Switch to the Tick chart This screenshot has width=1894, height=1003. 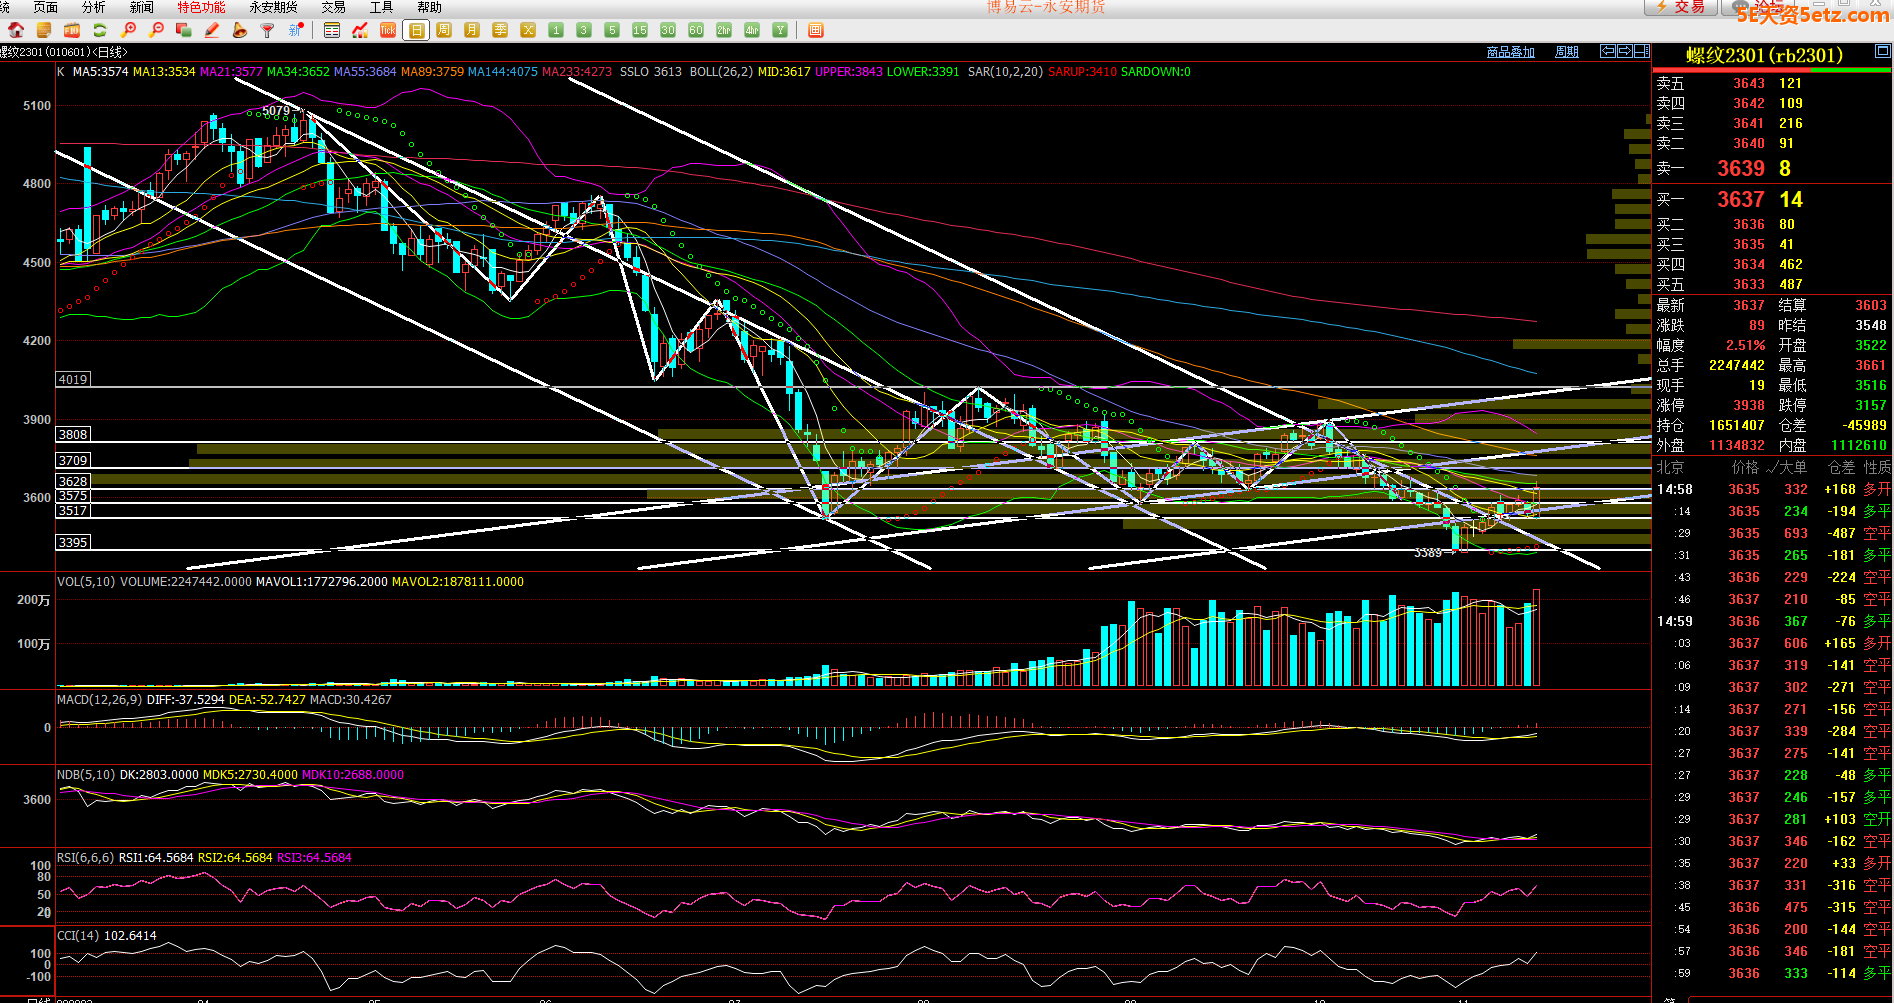[388, 30]
